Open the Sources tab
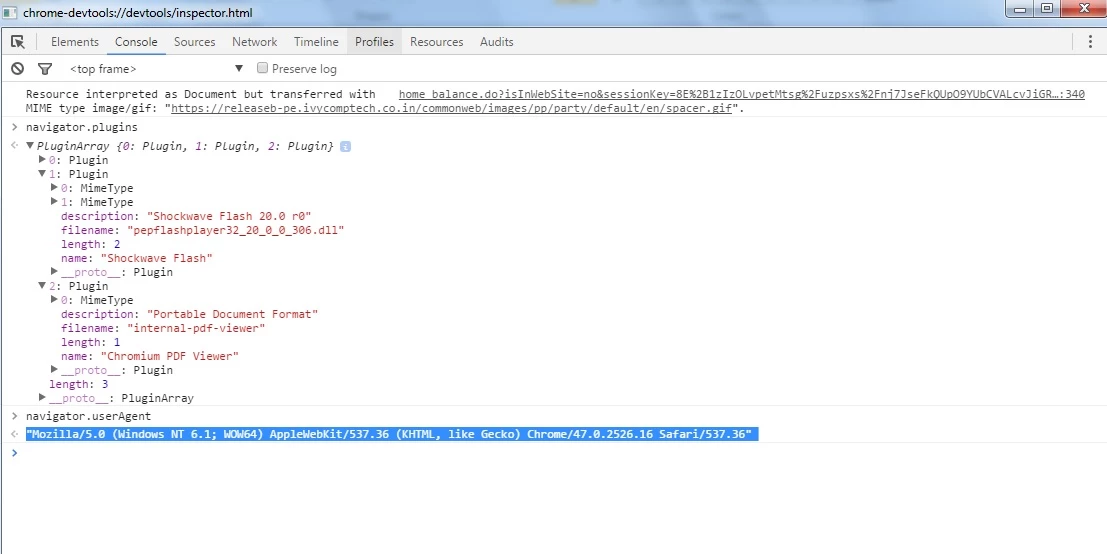This screenshot has height=554, width=1107. 194,42
